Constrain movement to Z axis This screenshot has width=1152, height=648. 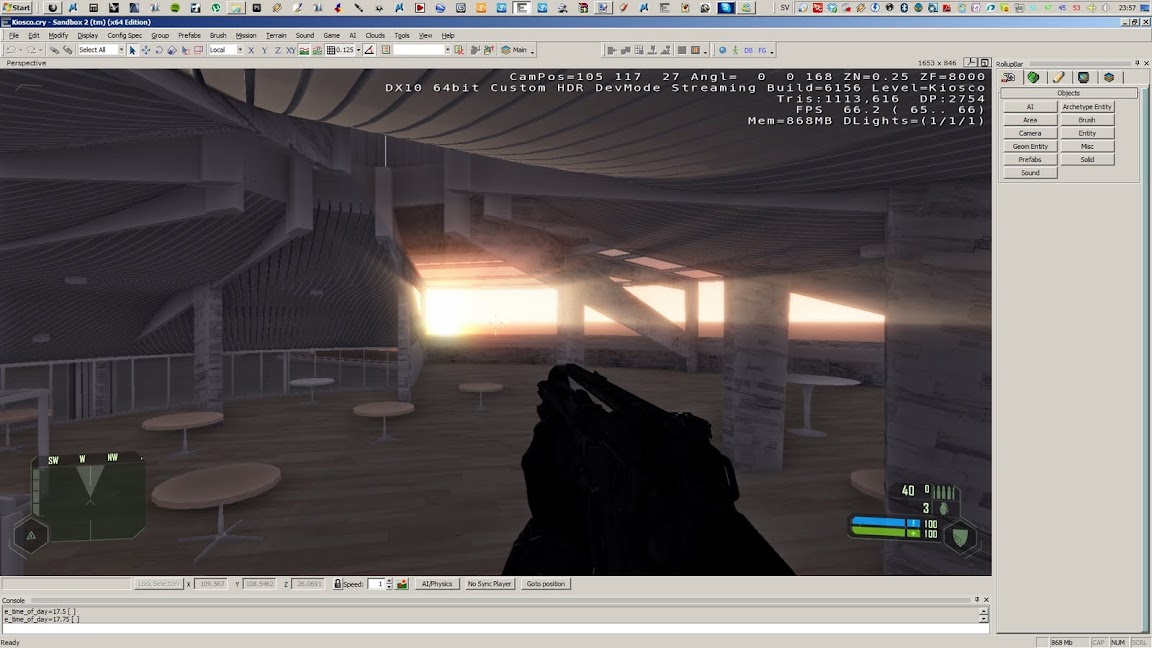[278, 50]
